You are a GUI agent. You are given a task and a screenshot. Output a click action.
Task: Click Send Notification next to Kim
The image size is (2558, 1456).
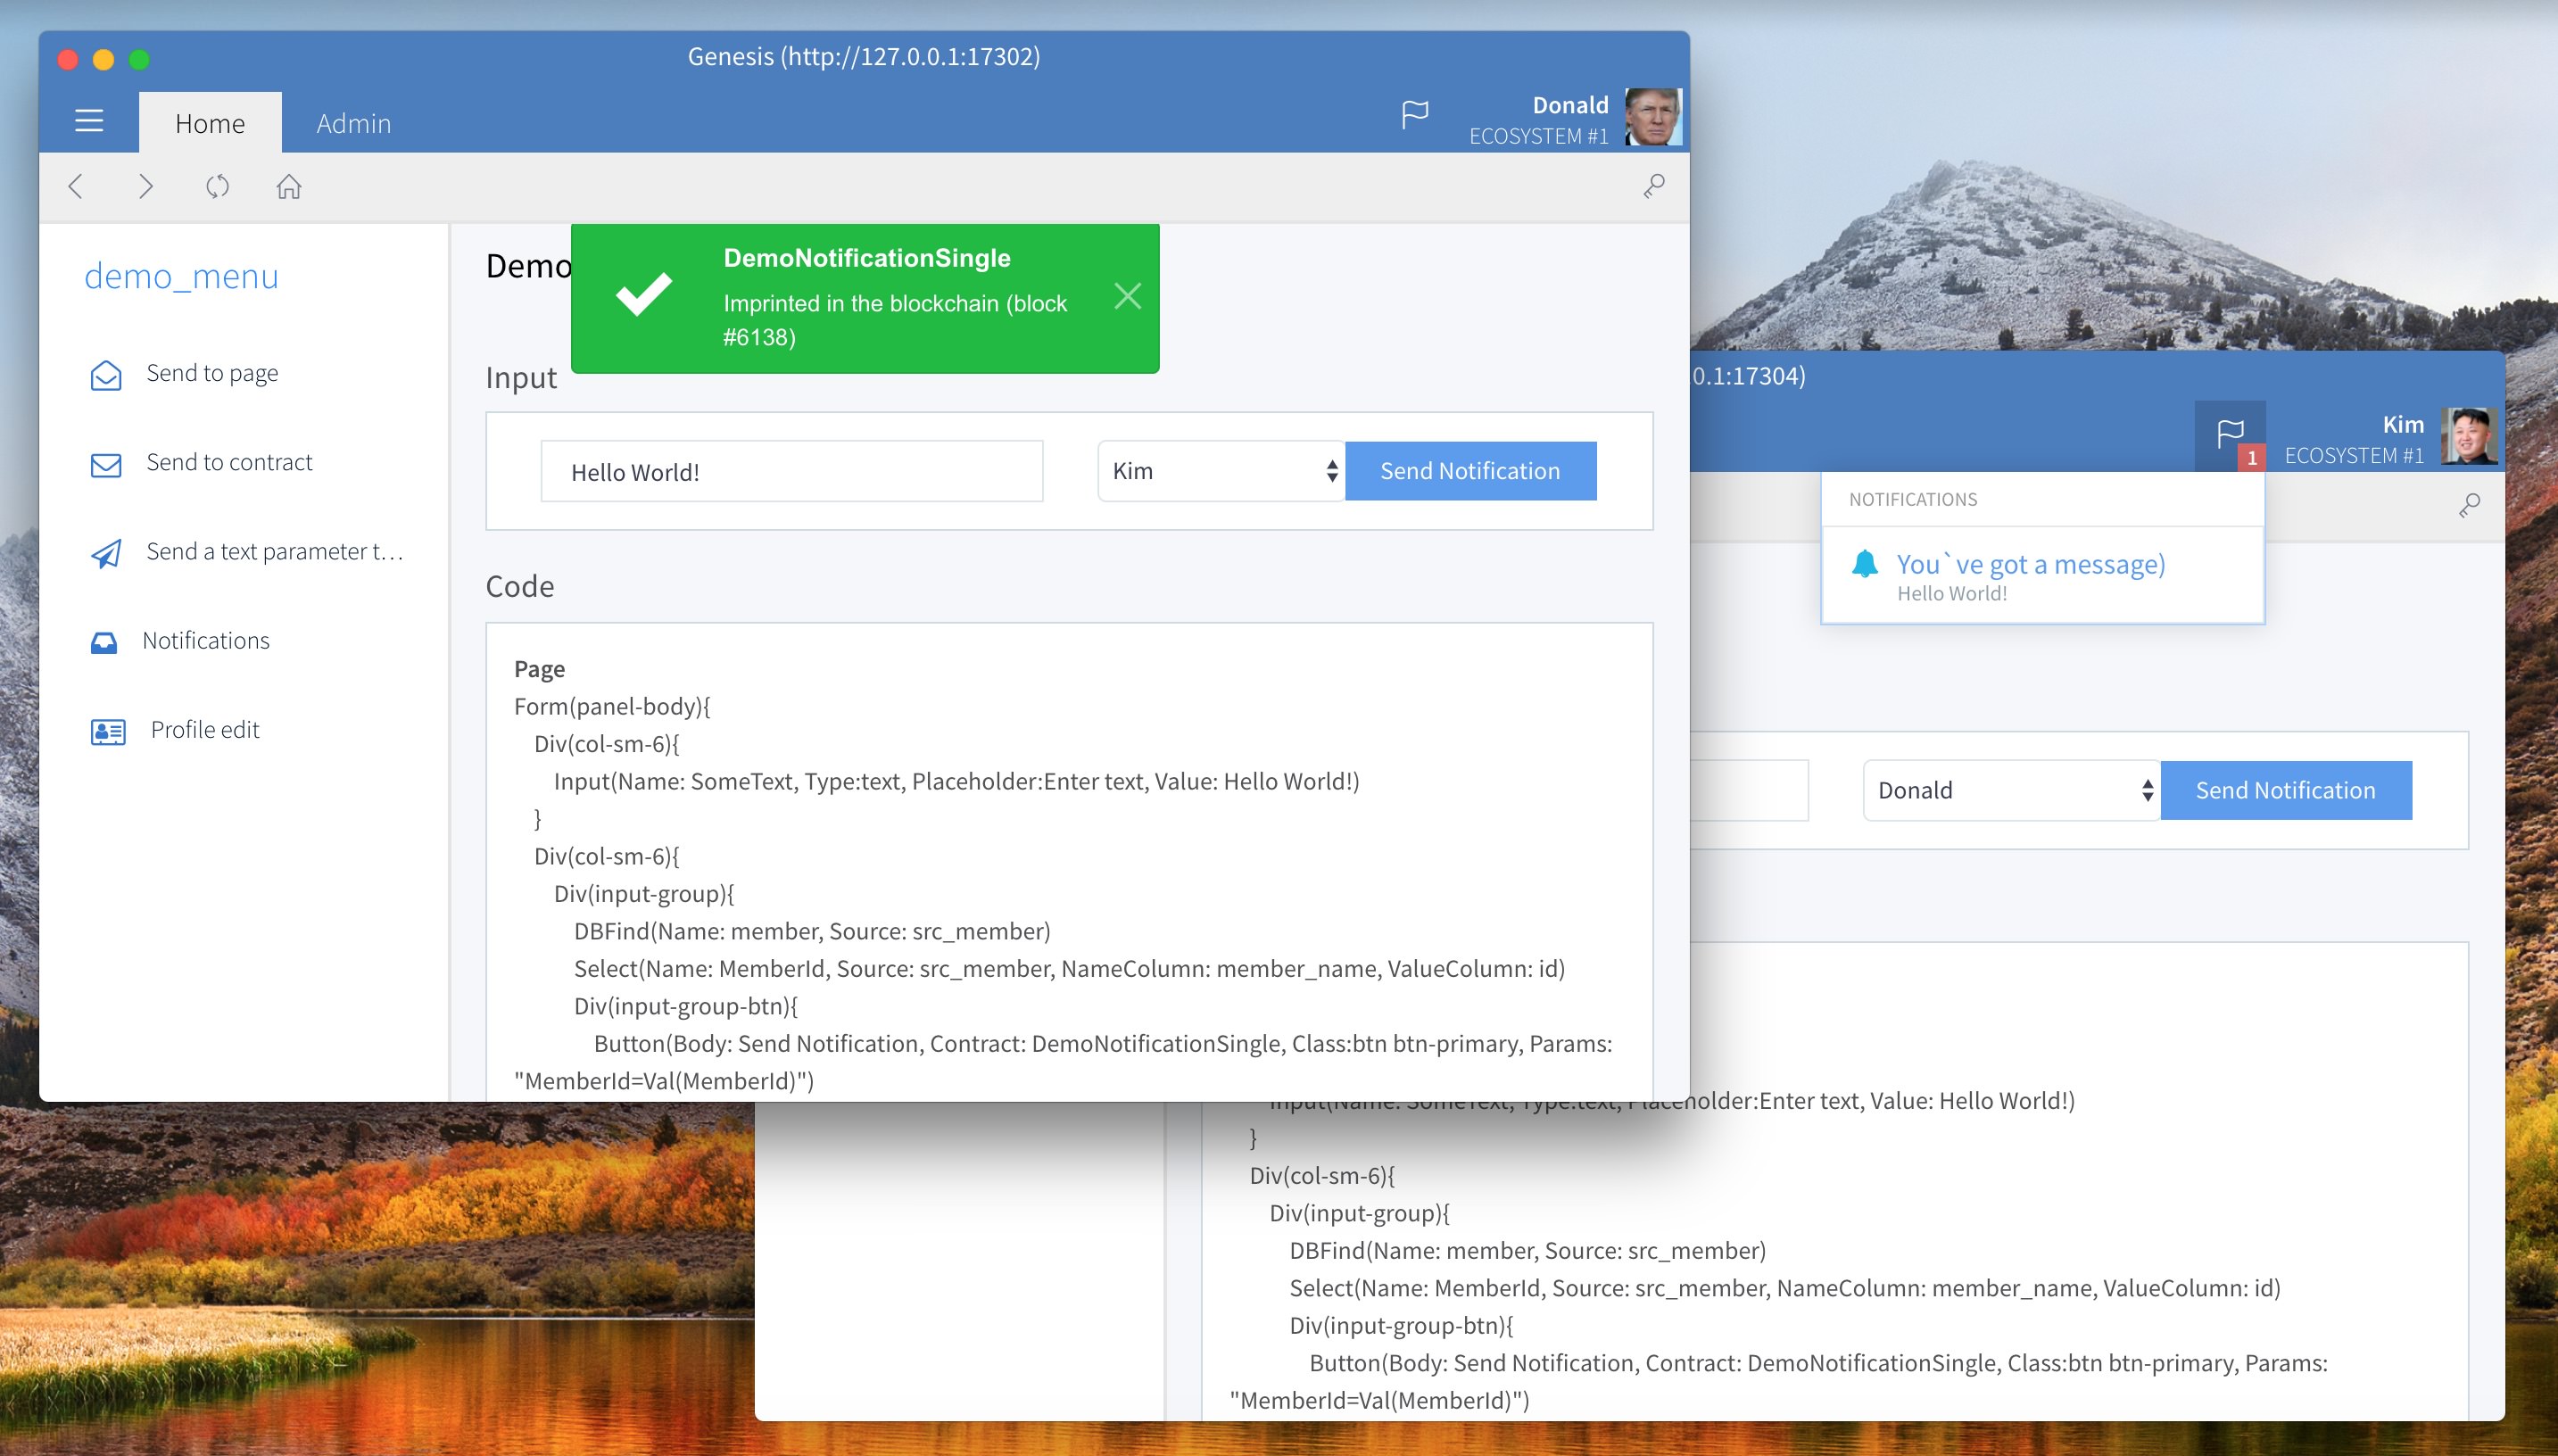point(1470,471)
